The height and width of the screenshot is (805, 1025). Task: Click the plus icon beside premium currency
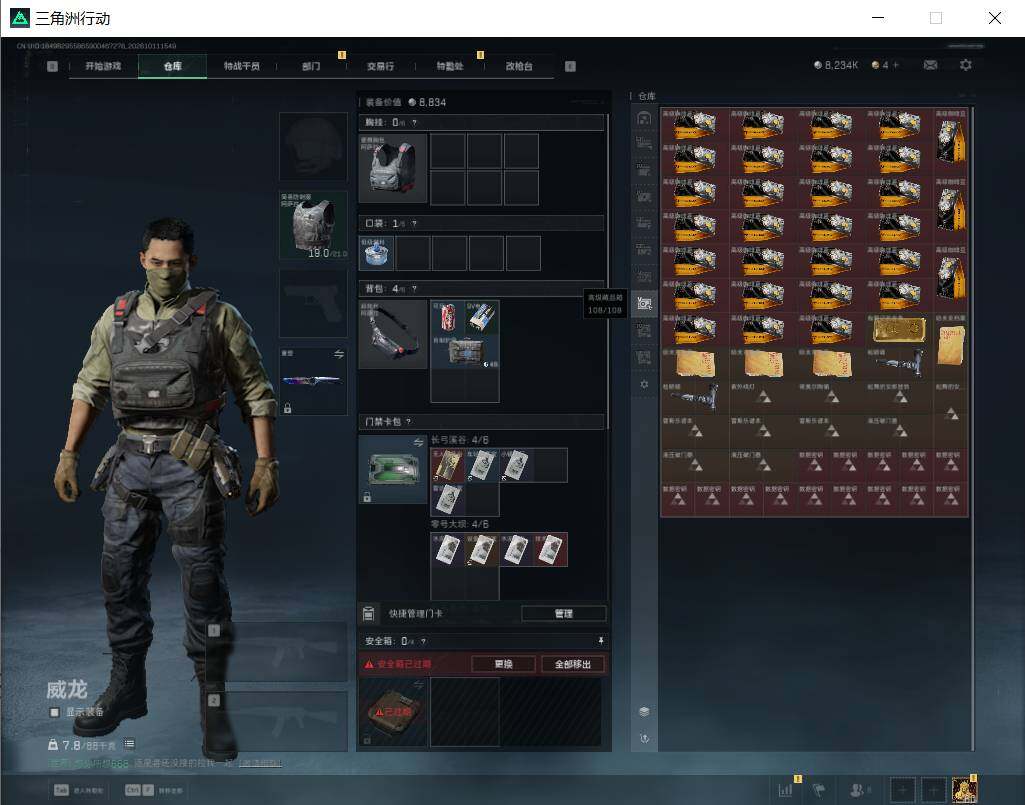[x=896, y=65]
